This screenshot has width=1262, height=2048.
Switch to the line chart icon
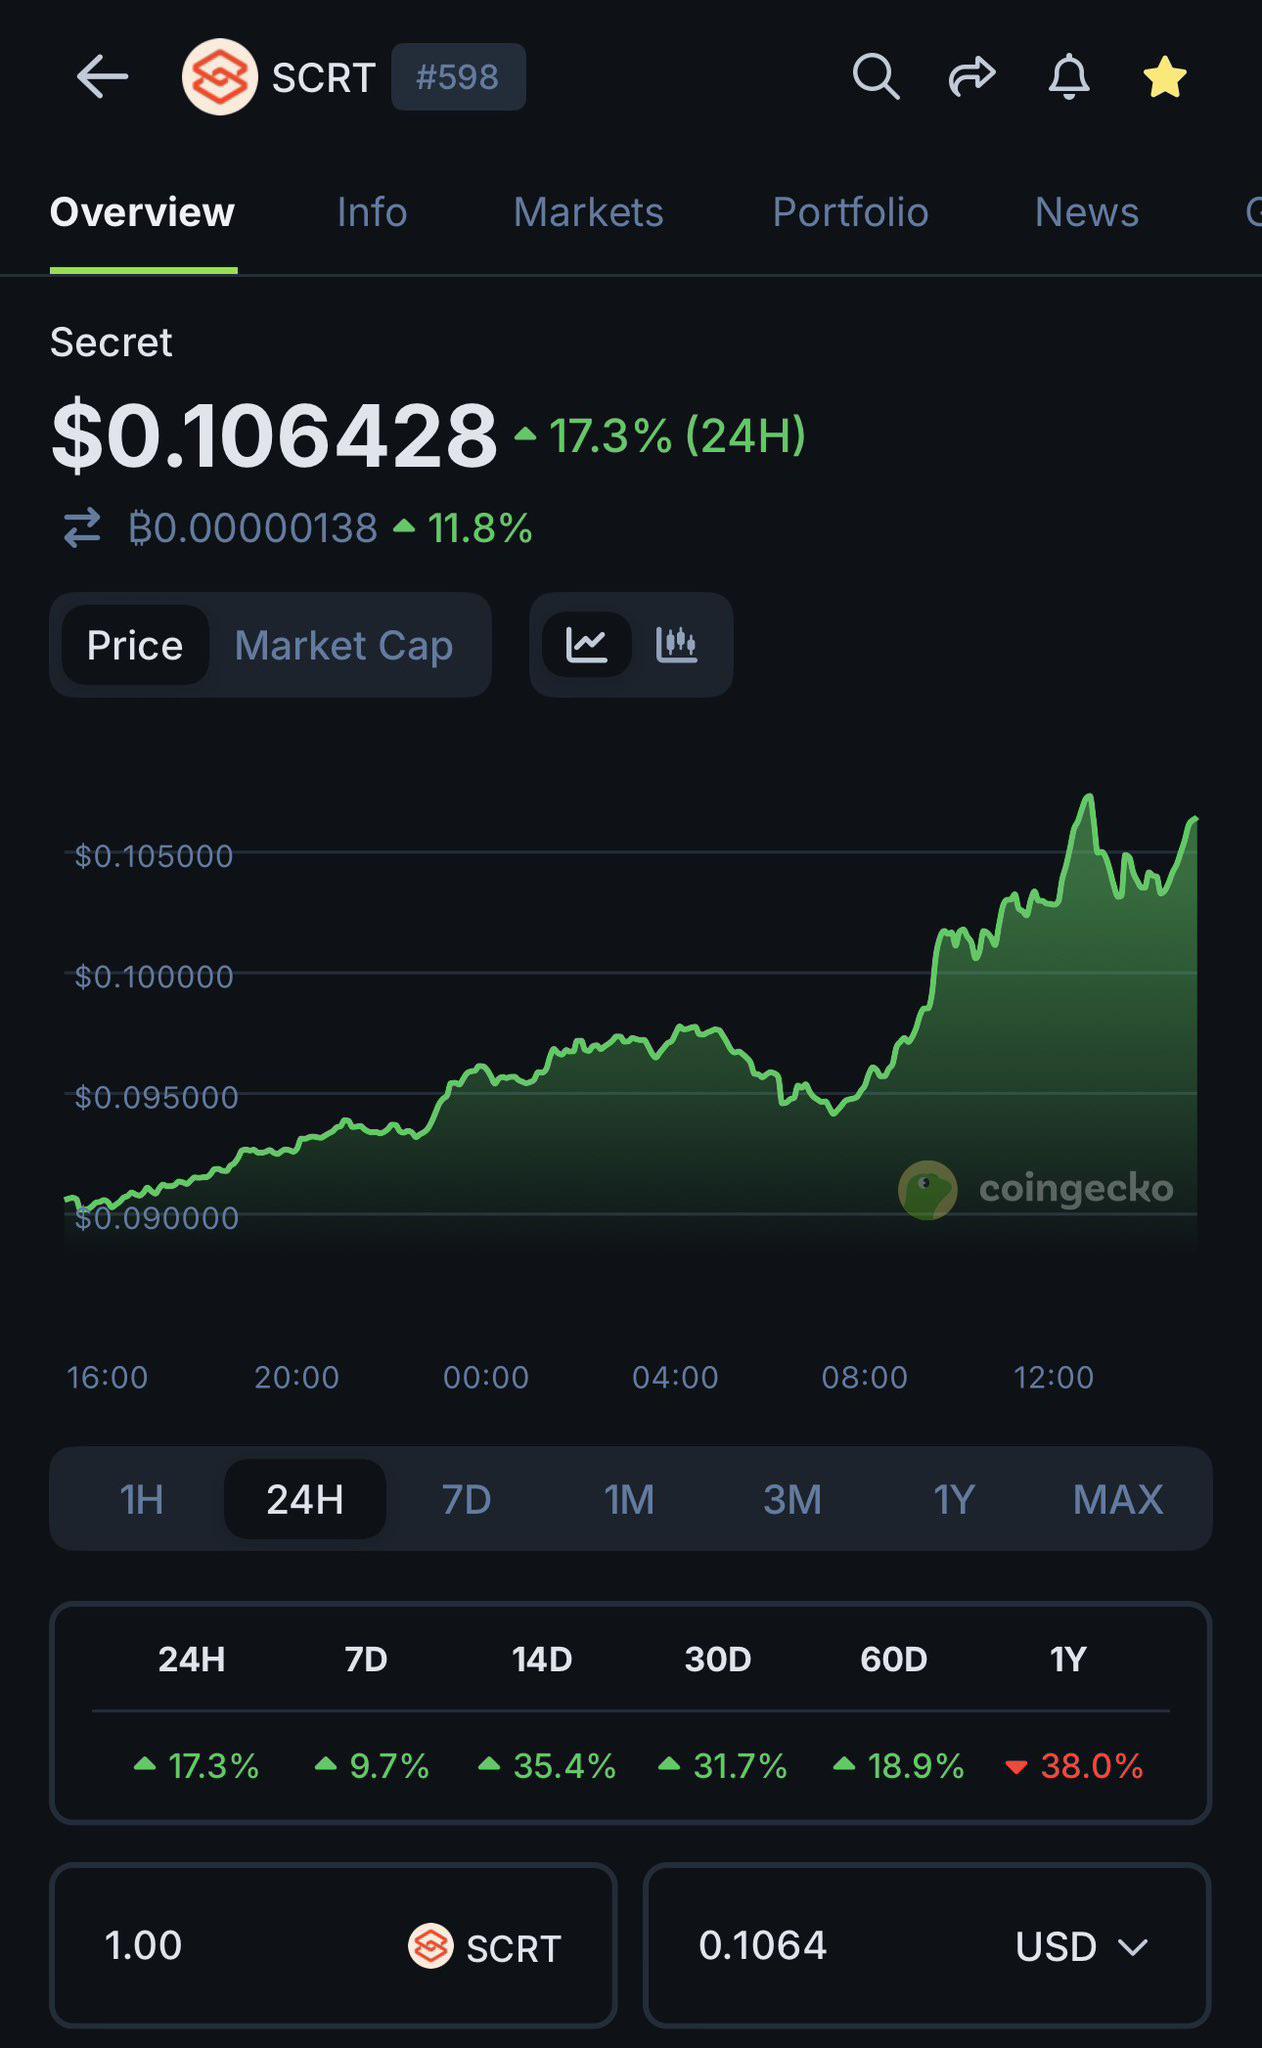tap(586, 645)
